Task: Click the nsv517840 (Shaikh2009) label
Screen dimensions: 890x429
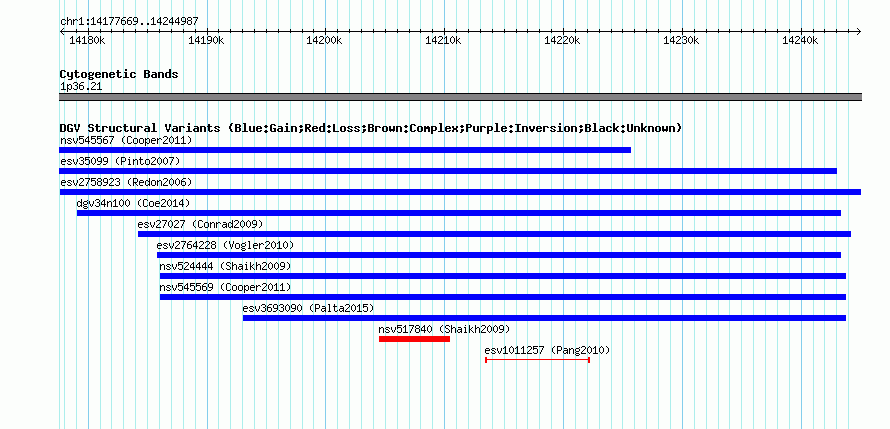Action: 444,329
